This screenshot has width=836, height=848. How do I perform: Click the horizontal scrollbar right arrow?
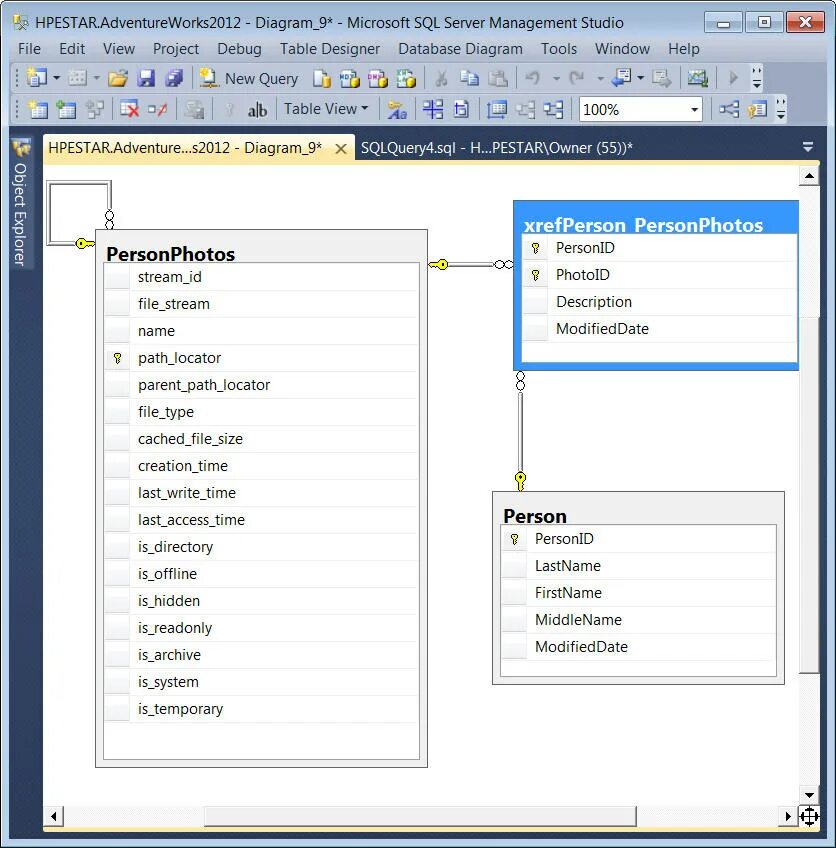pos(788,816)
